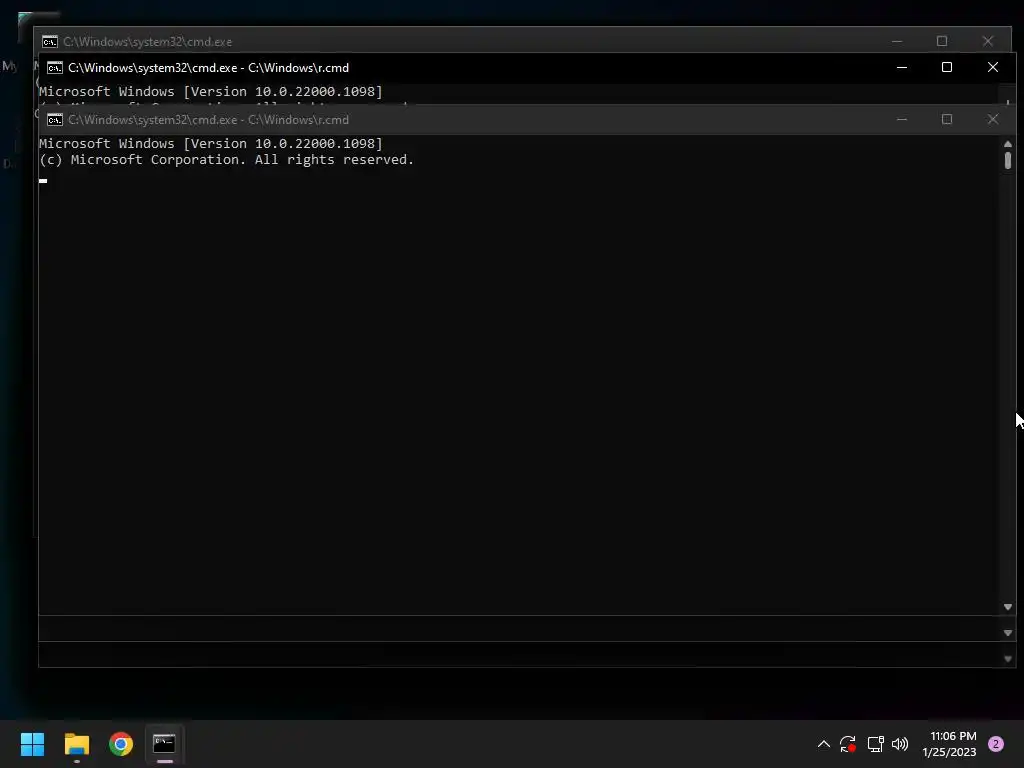Launch Google Chrome from the taskbar
Image resolution: width=1024 pixels, height=768 pixels.
click(121, 744)
